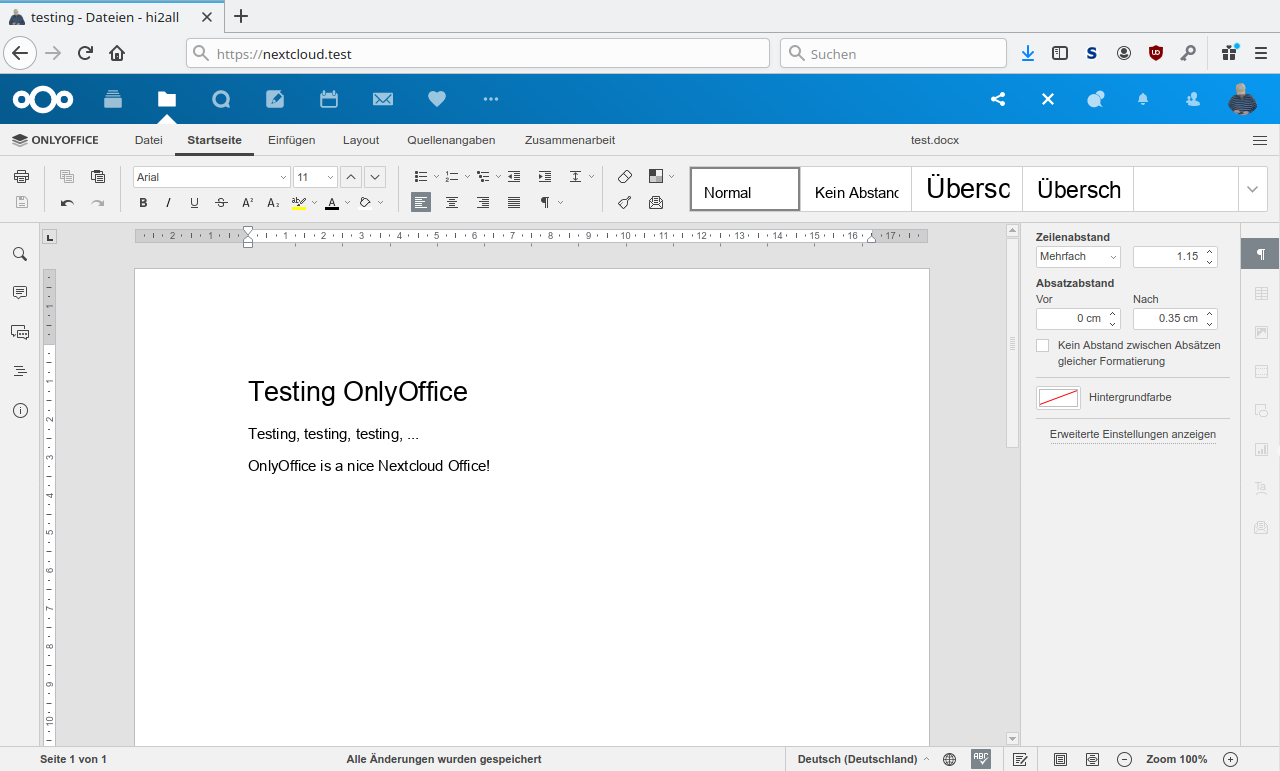
Task: Open Nextcloud notifications bell
Action: 1143,99
